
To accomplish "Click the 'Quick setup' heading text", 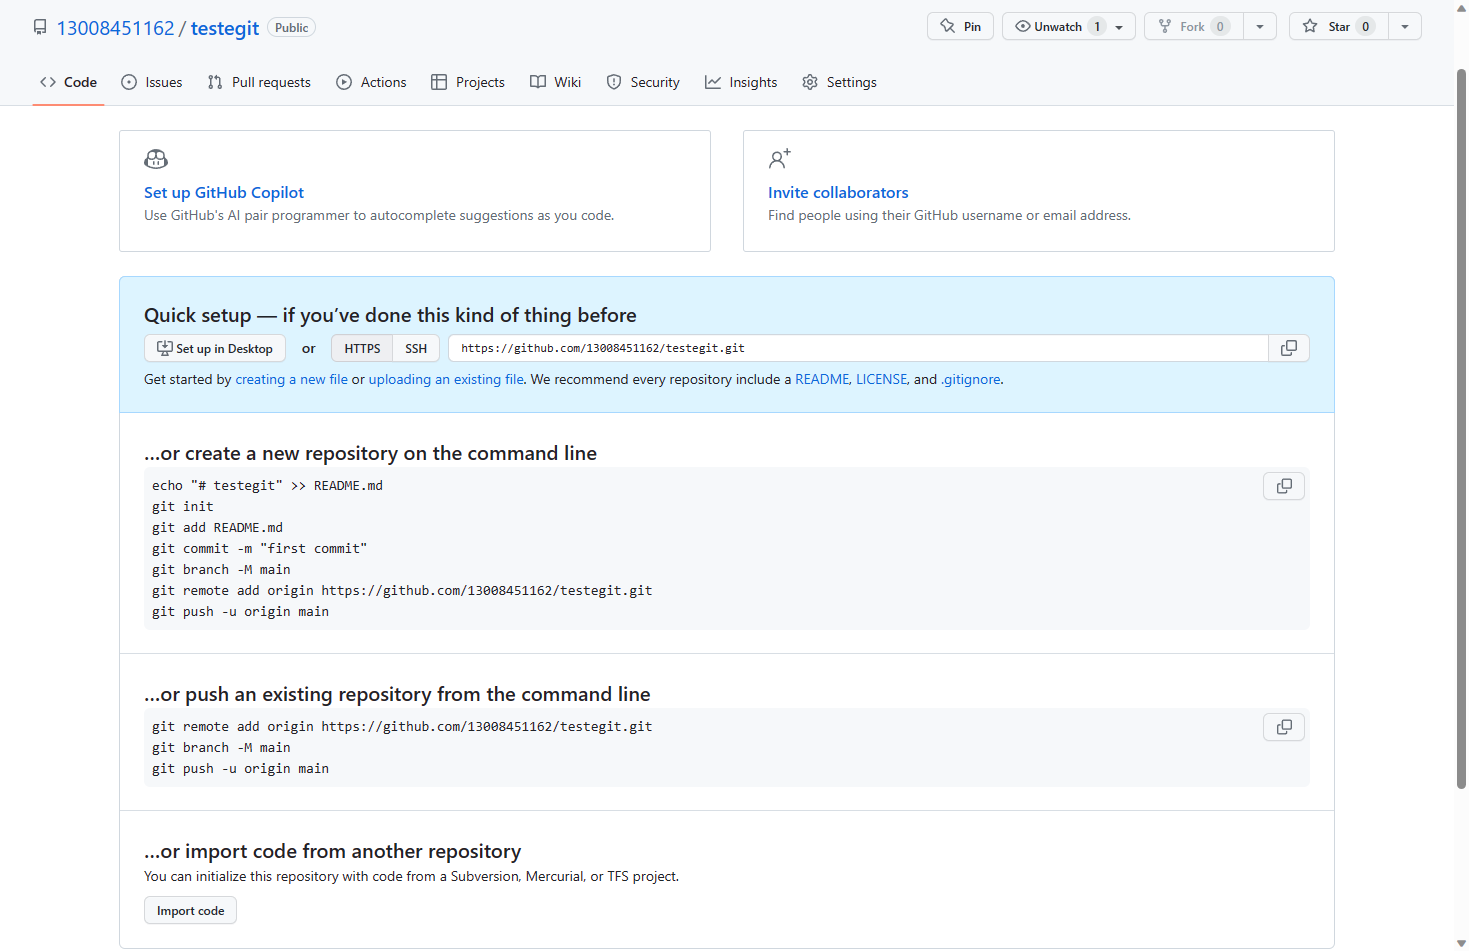I will pyautogui.click(x=390, y=315).
